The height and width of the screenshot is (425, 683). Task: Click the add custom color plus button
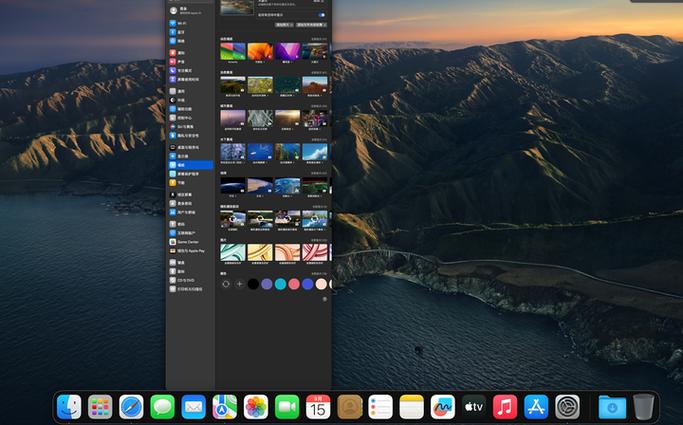point(239,284)
